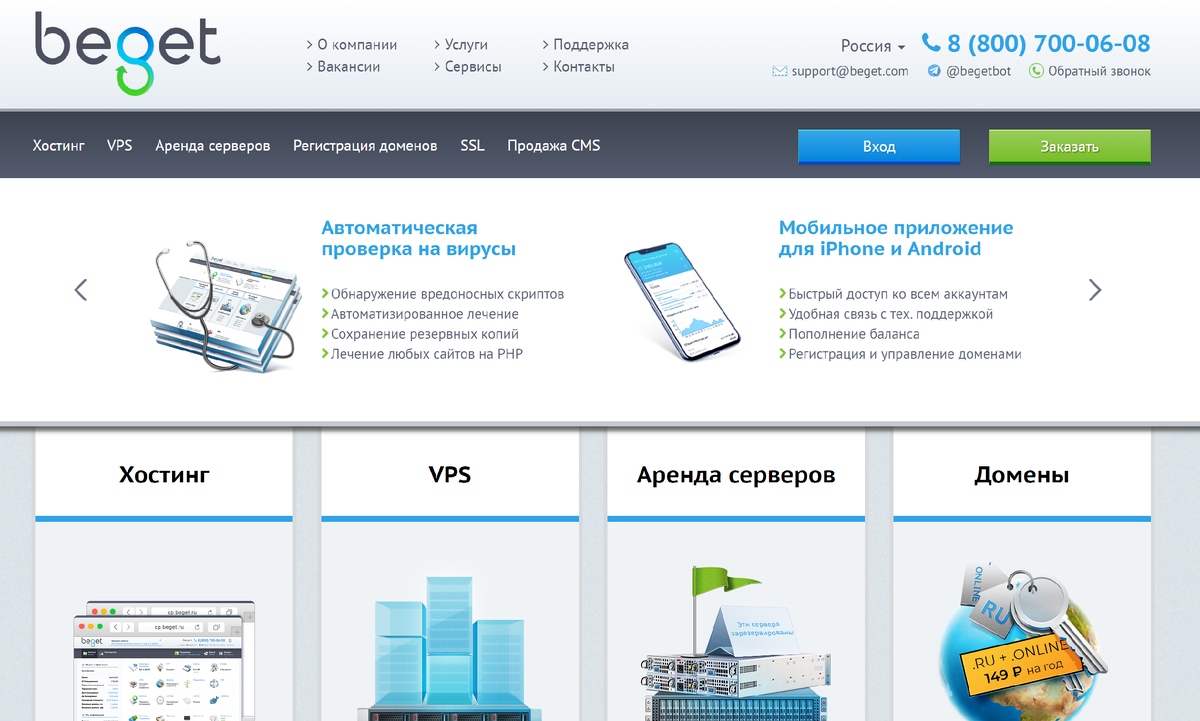Click the Хостинг control panel screenshot image

(164, 660)
